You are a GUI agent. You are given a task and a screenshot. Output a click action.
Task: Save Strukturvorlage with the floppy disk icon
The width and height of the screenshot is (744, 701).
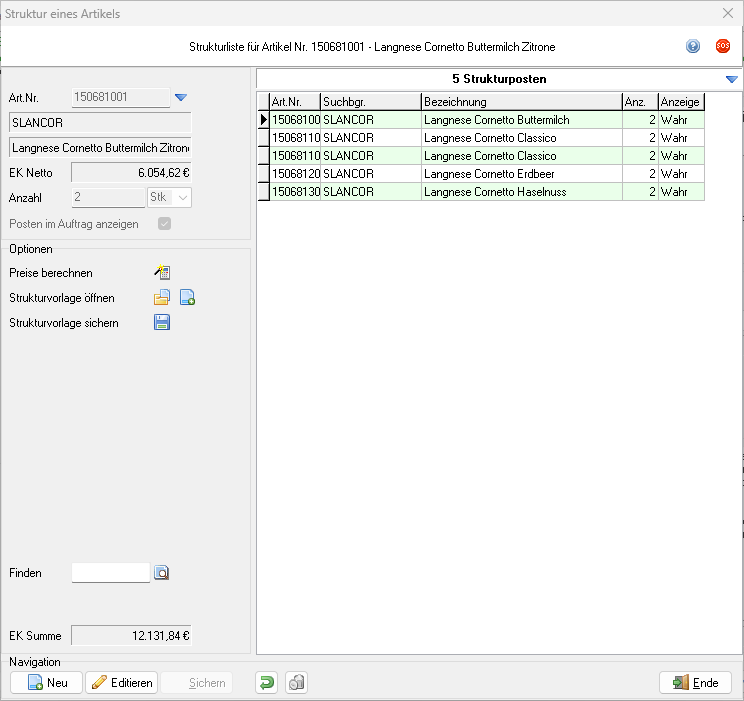pos(162,323)
